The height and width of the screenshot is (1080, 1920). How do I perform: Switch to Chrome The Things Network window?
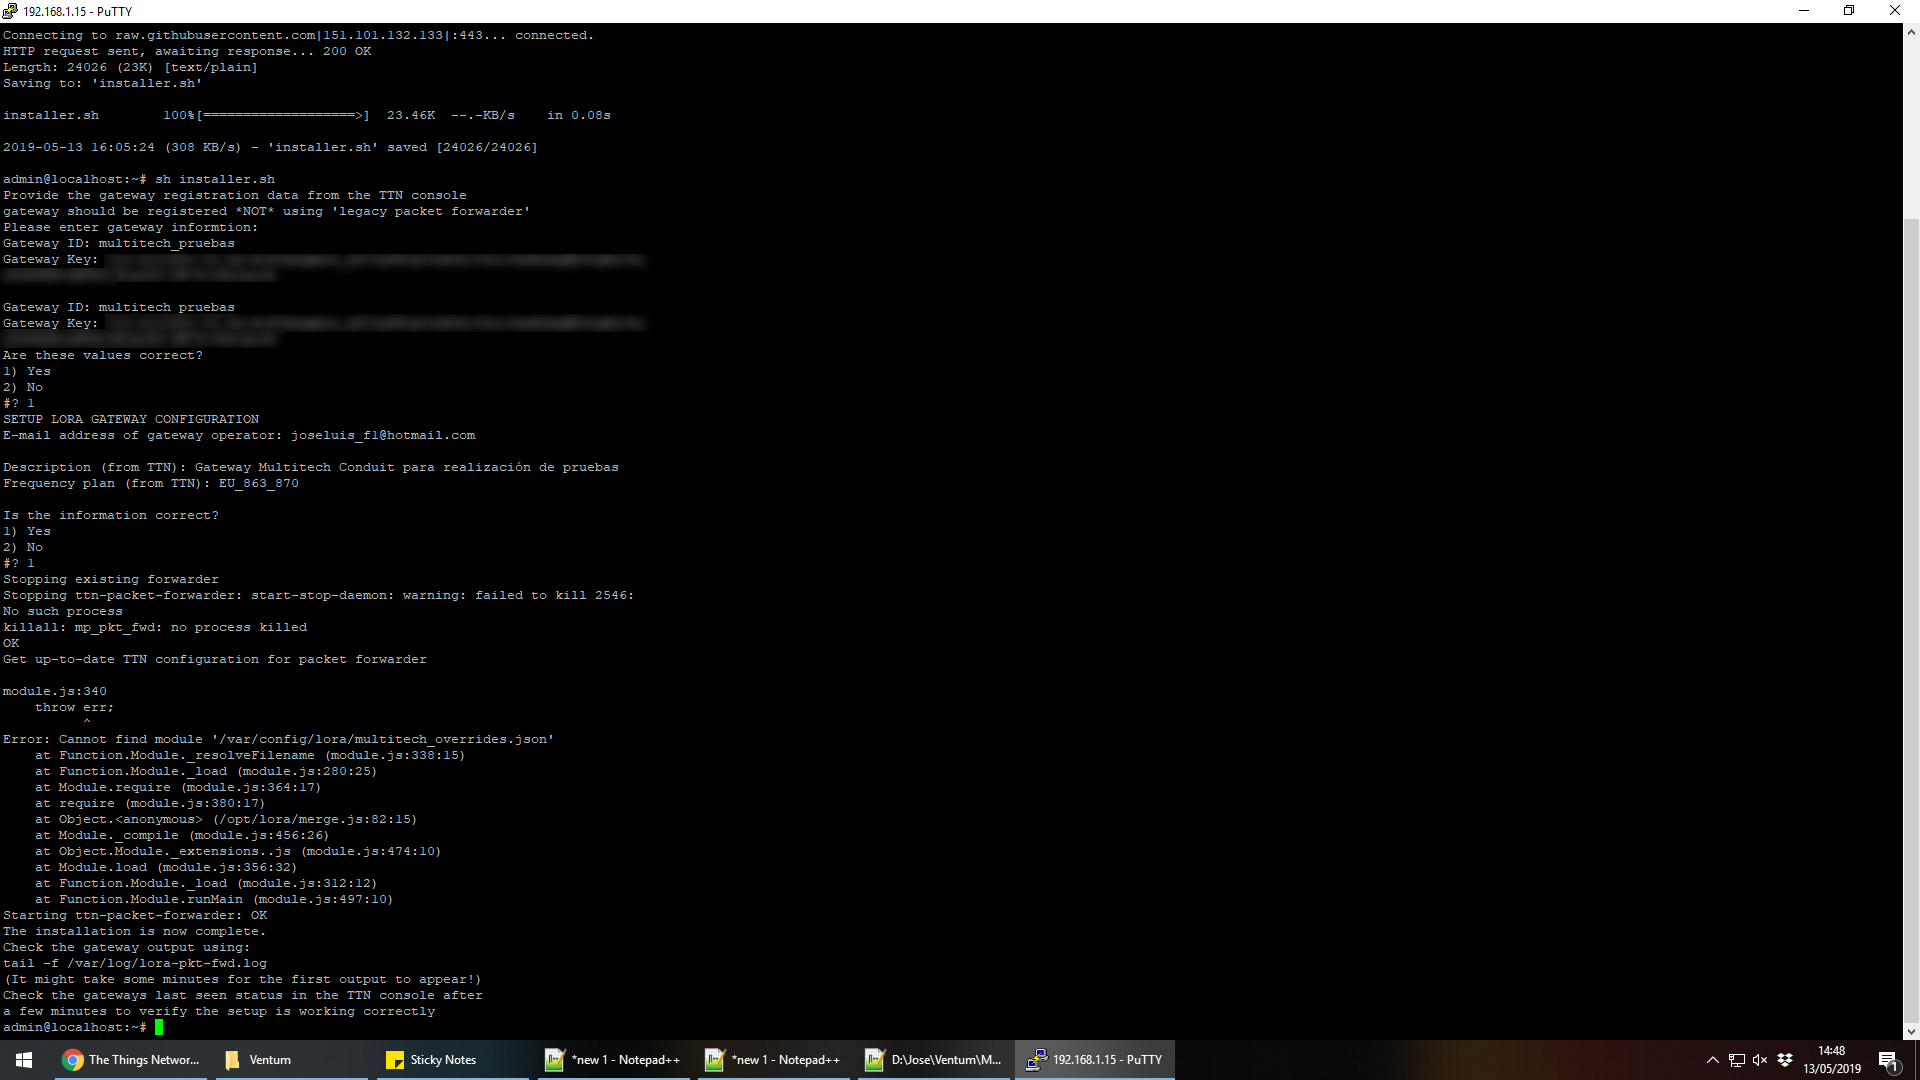tap(130, 1060)
